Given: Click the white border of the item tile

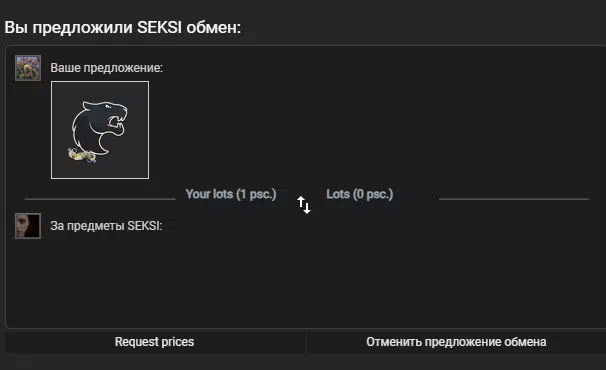Looking at the screenshot, I should [100, 82].
